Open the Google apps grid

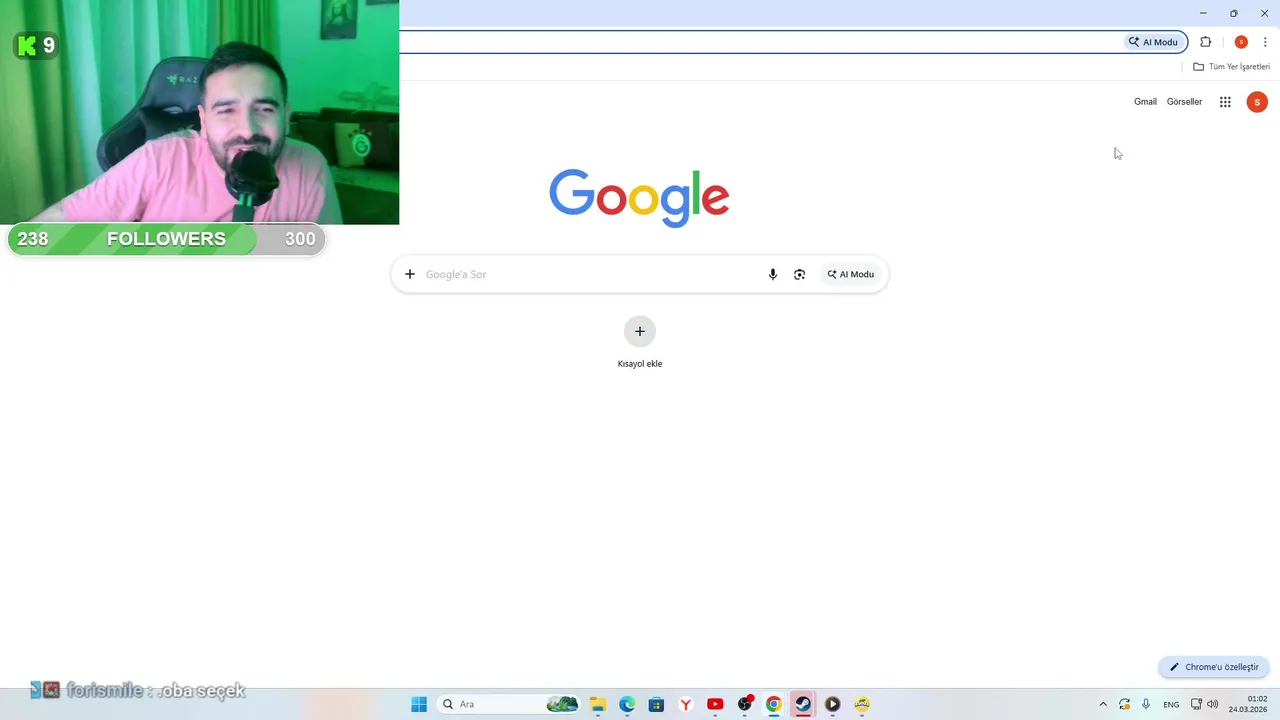1225,102
